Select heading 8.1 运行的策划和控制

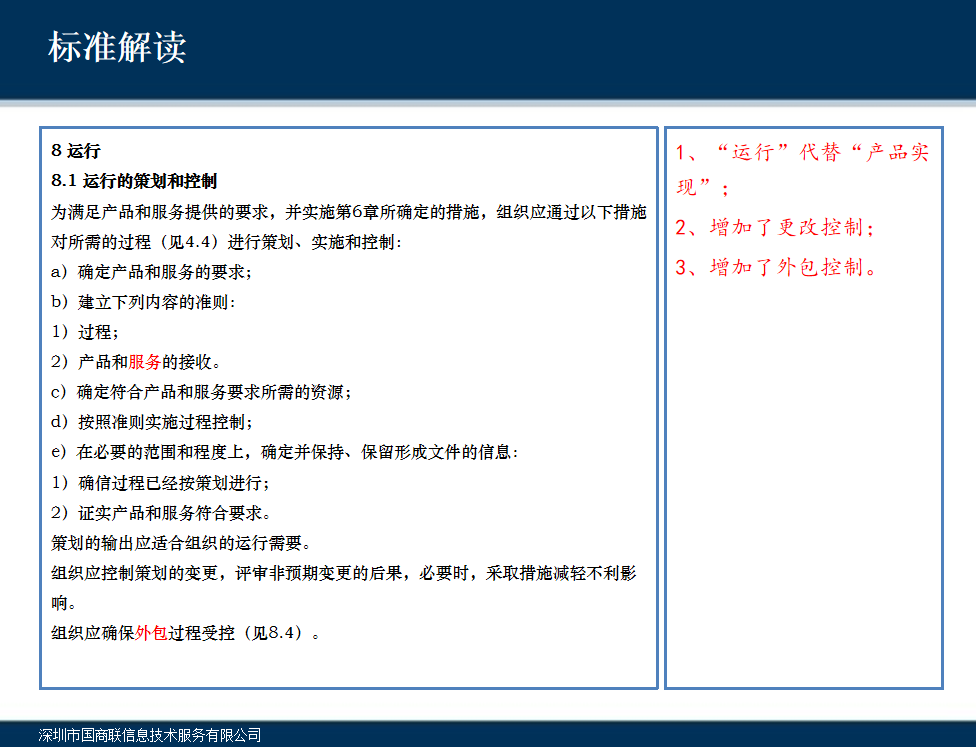point(134,181)
